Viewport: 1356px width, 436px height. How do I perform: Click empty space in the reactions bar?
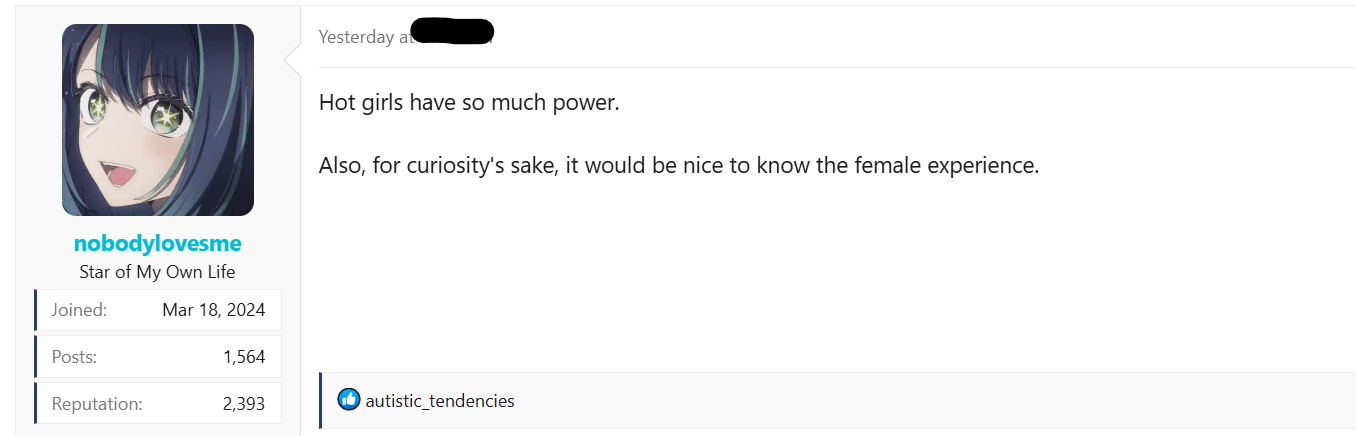pyautogui.click(x=900, y=401)
